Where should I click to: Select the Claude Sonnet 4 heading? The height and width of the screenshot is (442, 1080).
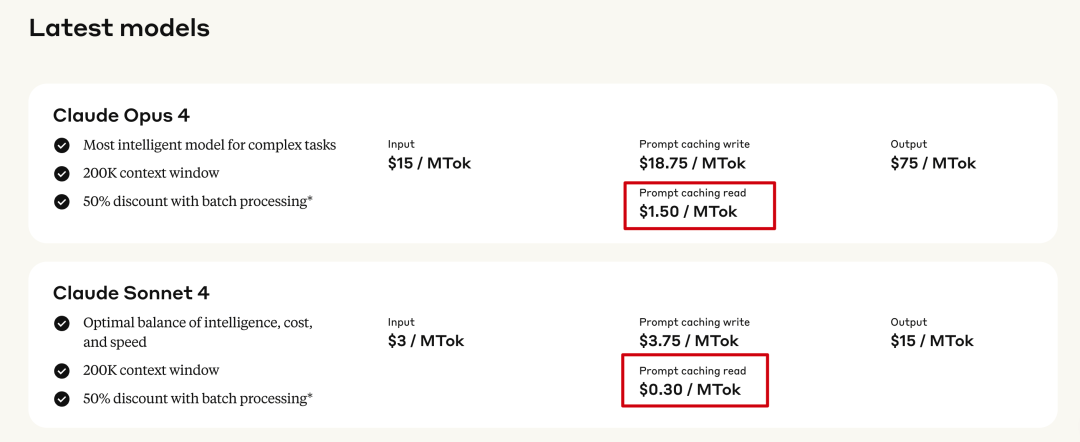pos(131,293)
